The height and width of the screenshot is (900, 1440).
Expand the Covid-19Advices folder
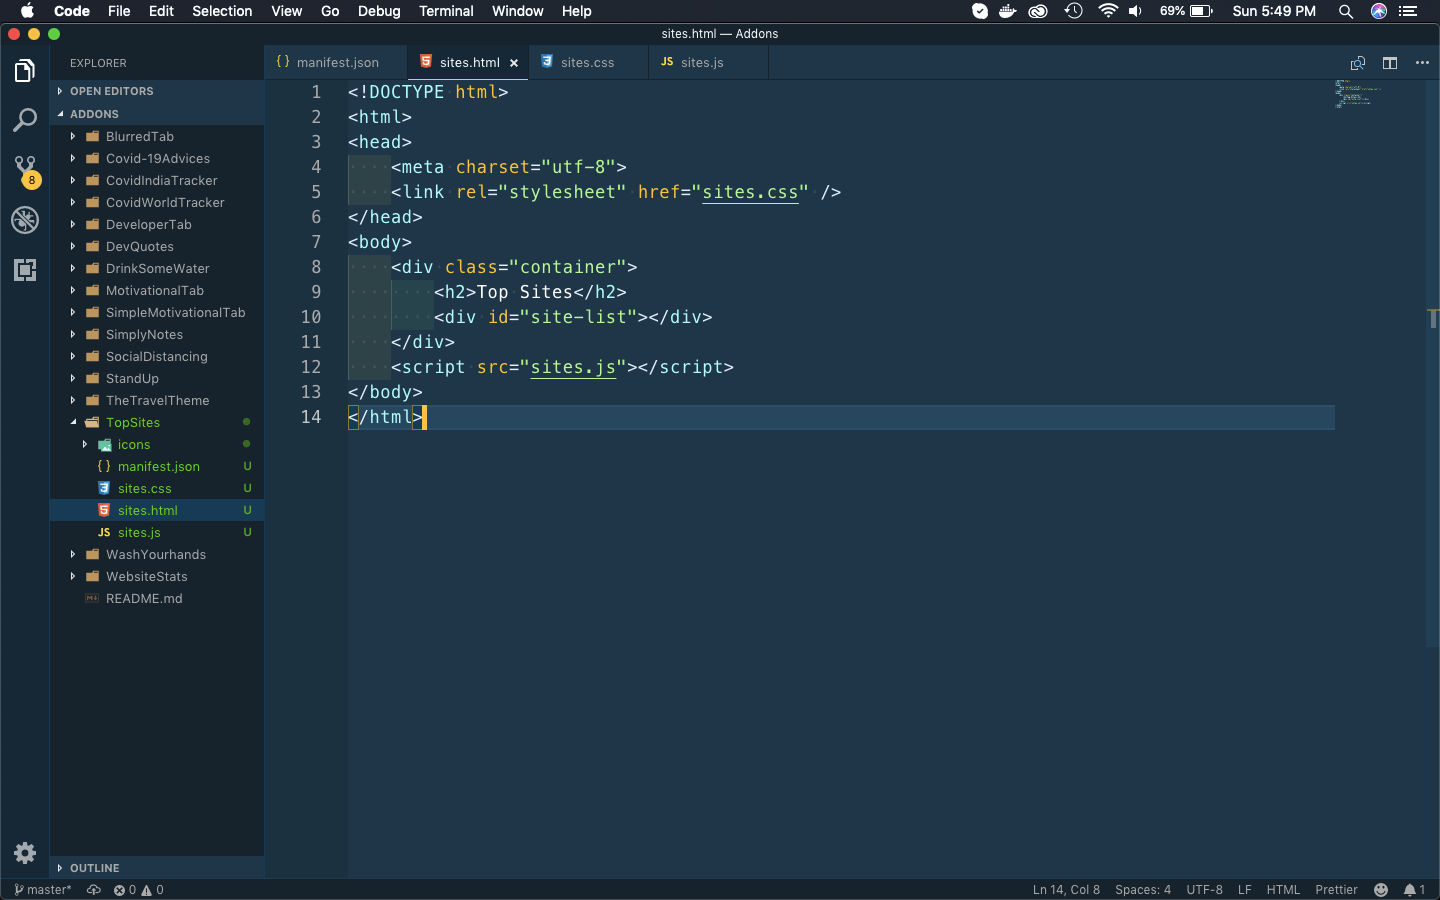157,158
